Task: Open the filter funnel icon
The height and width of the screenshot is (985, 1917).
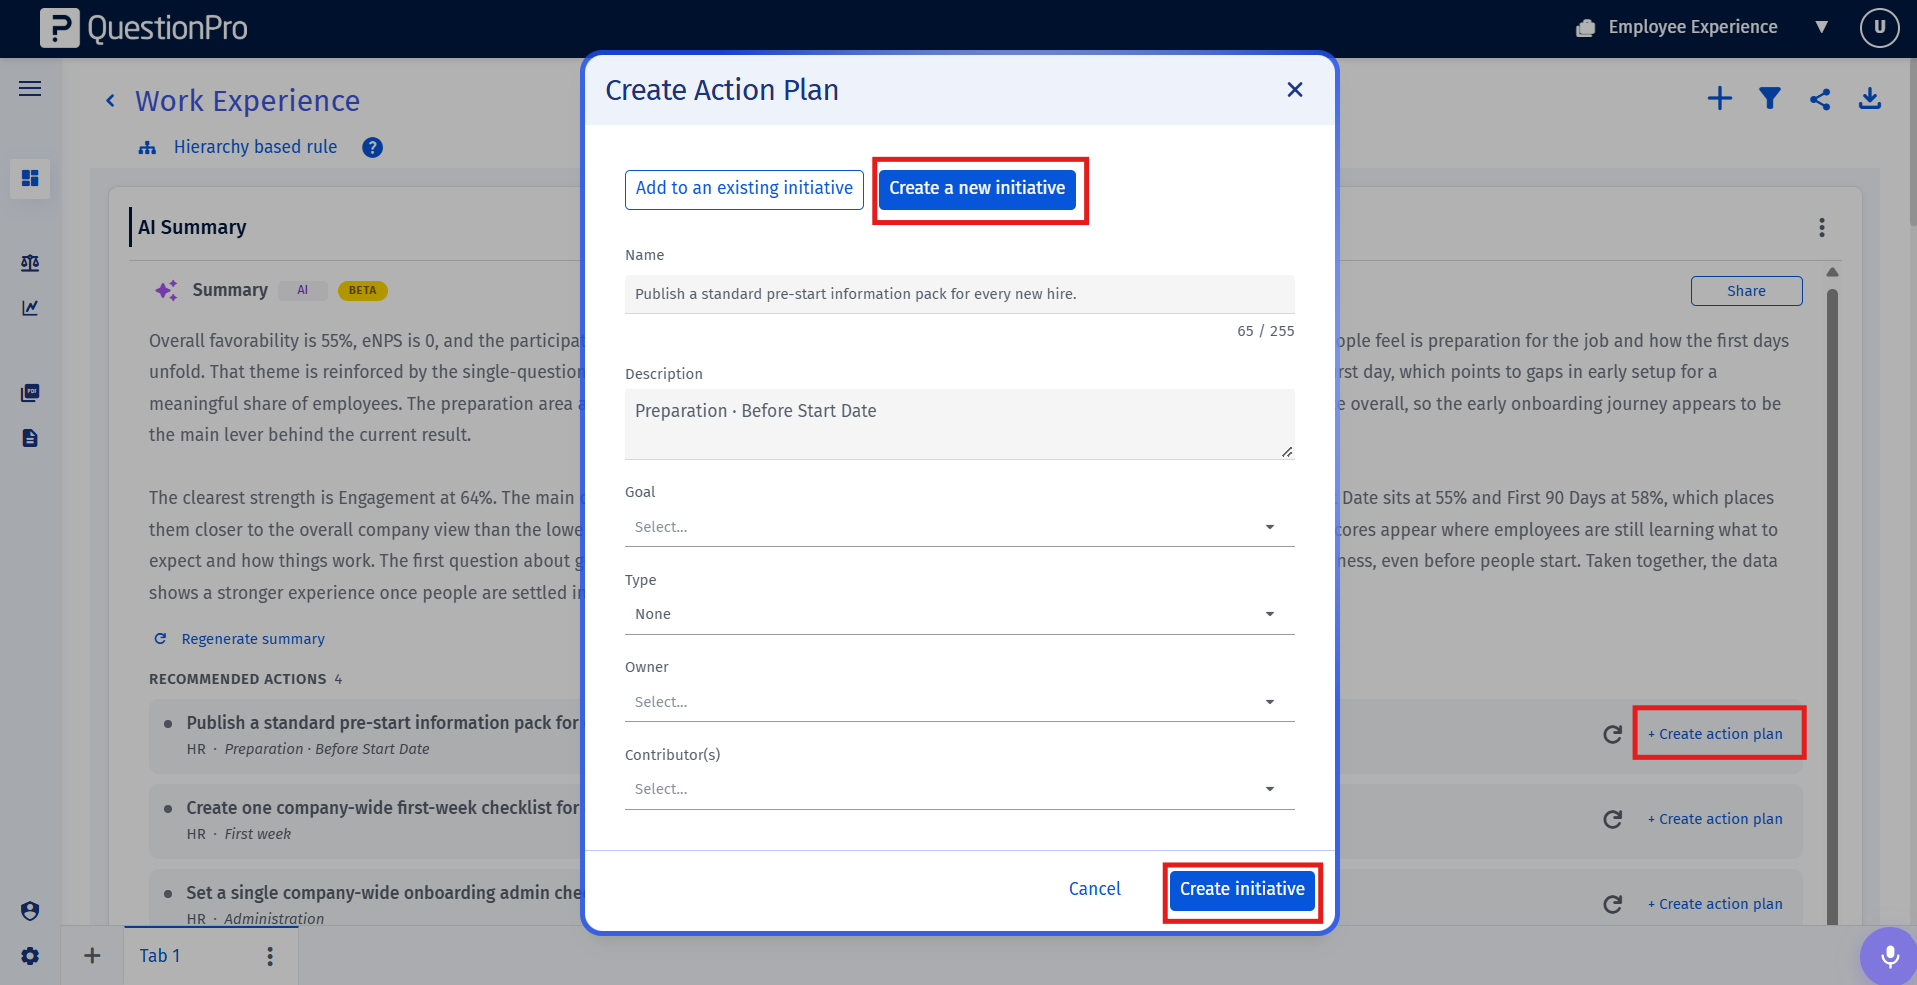Action: pyautogui.click(x=1770, y=98)
